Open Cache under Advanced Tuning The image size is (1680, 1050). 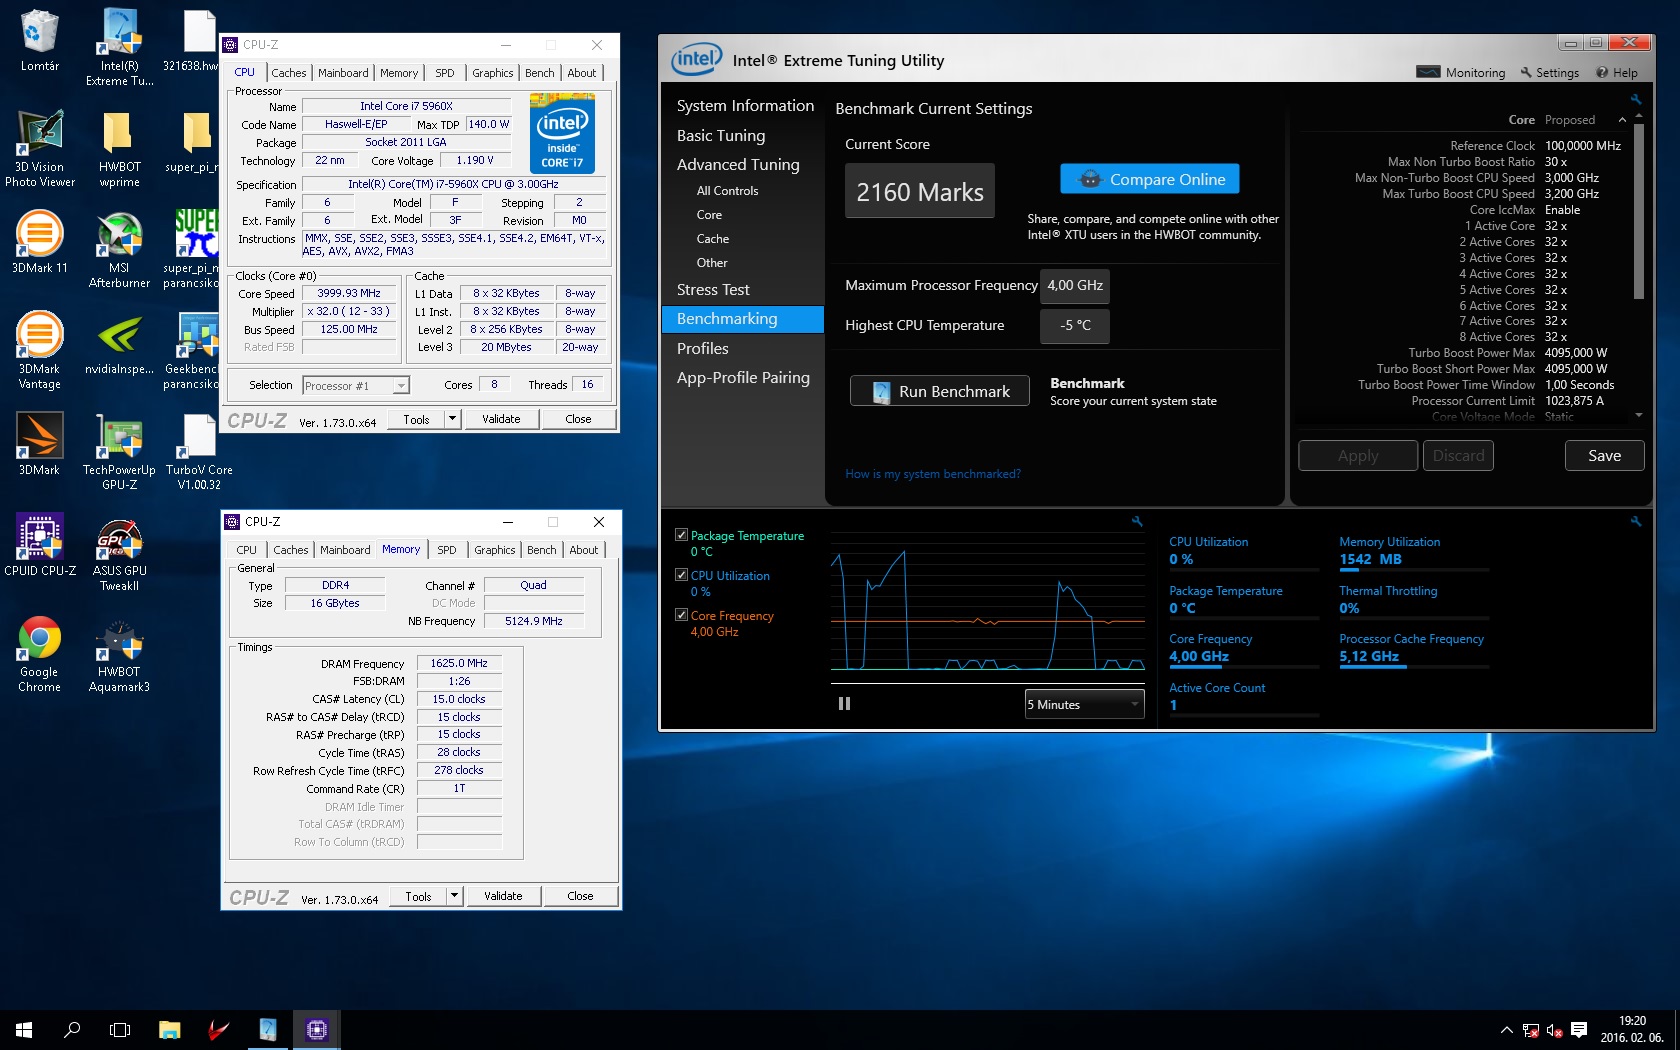point(713,238)
